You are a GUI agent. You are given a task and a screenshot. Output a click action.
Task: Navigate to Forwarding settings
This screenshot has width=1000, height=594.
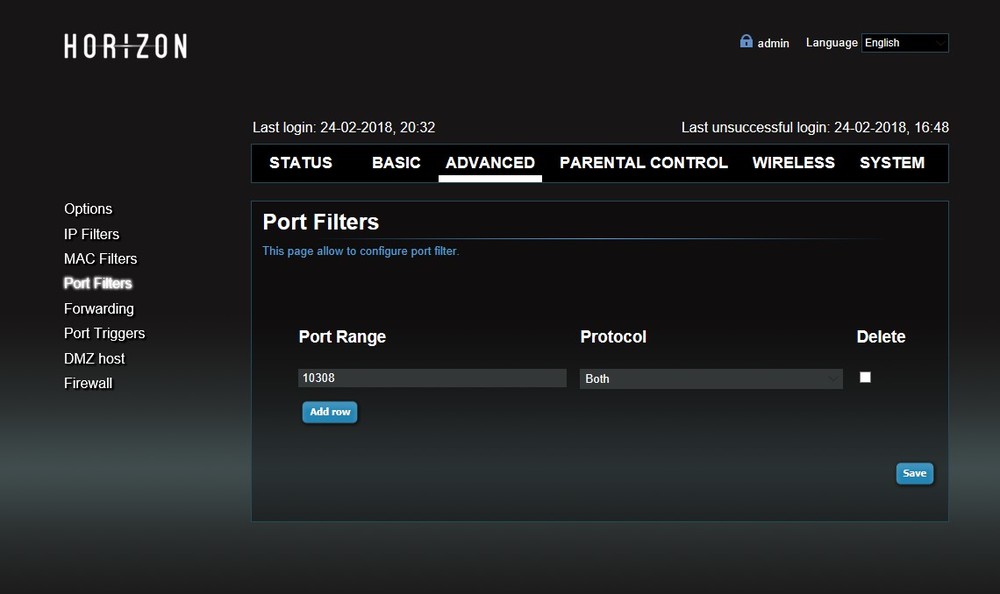point(98,309)
